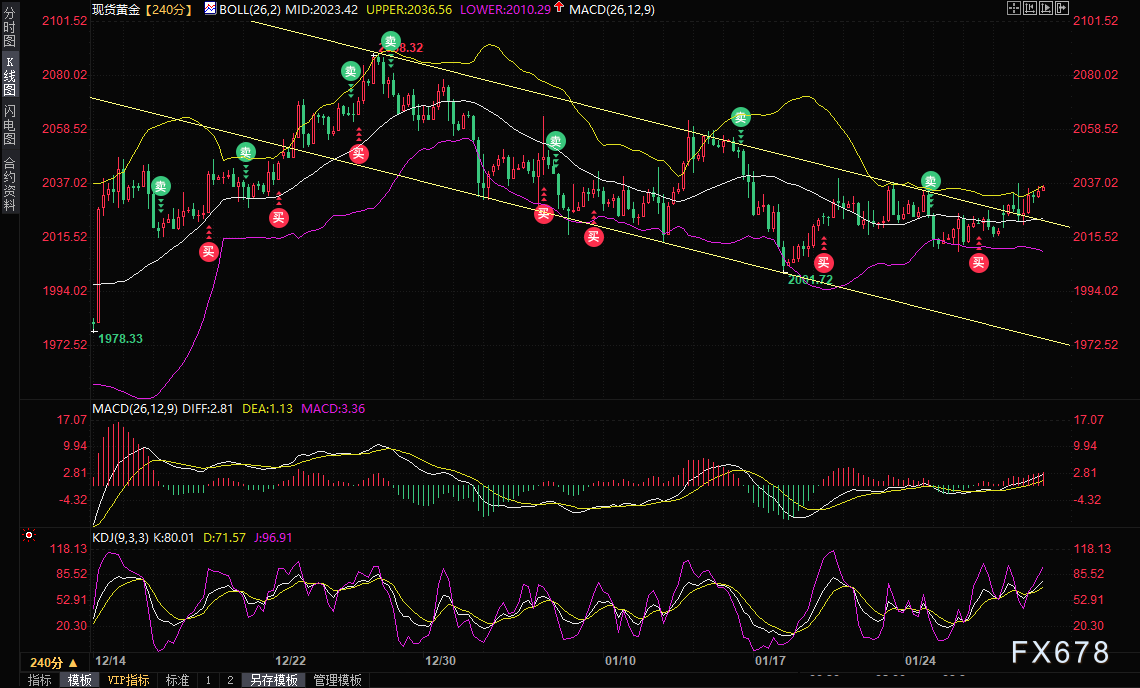Click the green 卖 marker at 2088.32 peak

click(390, 41)
